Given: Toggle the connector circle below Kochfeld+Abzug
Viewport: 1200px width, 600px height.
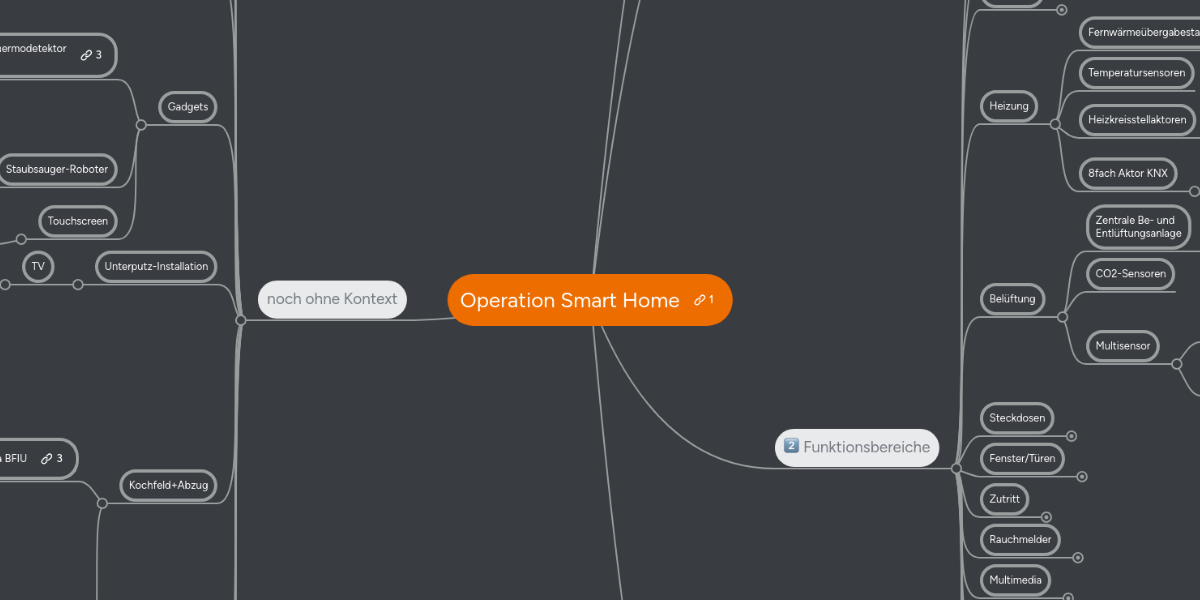Looking at the screenshot, I should [102, 504].
